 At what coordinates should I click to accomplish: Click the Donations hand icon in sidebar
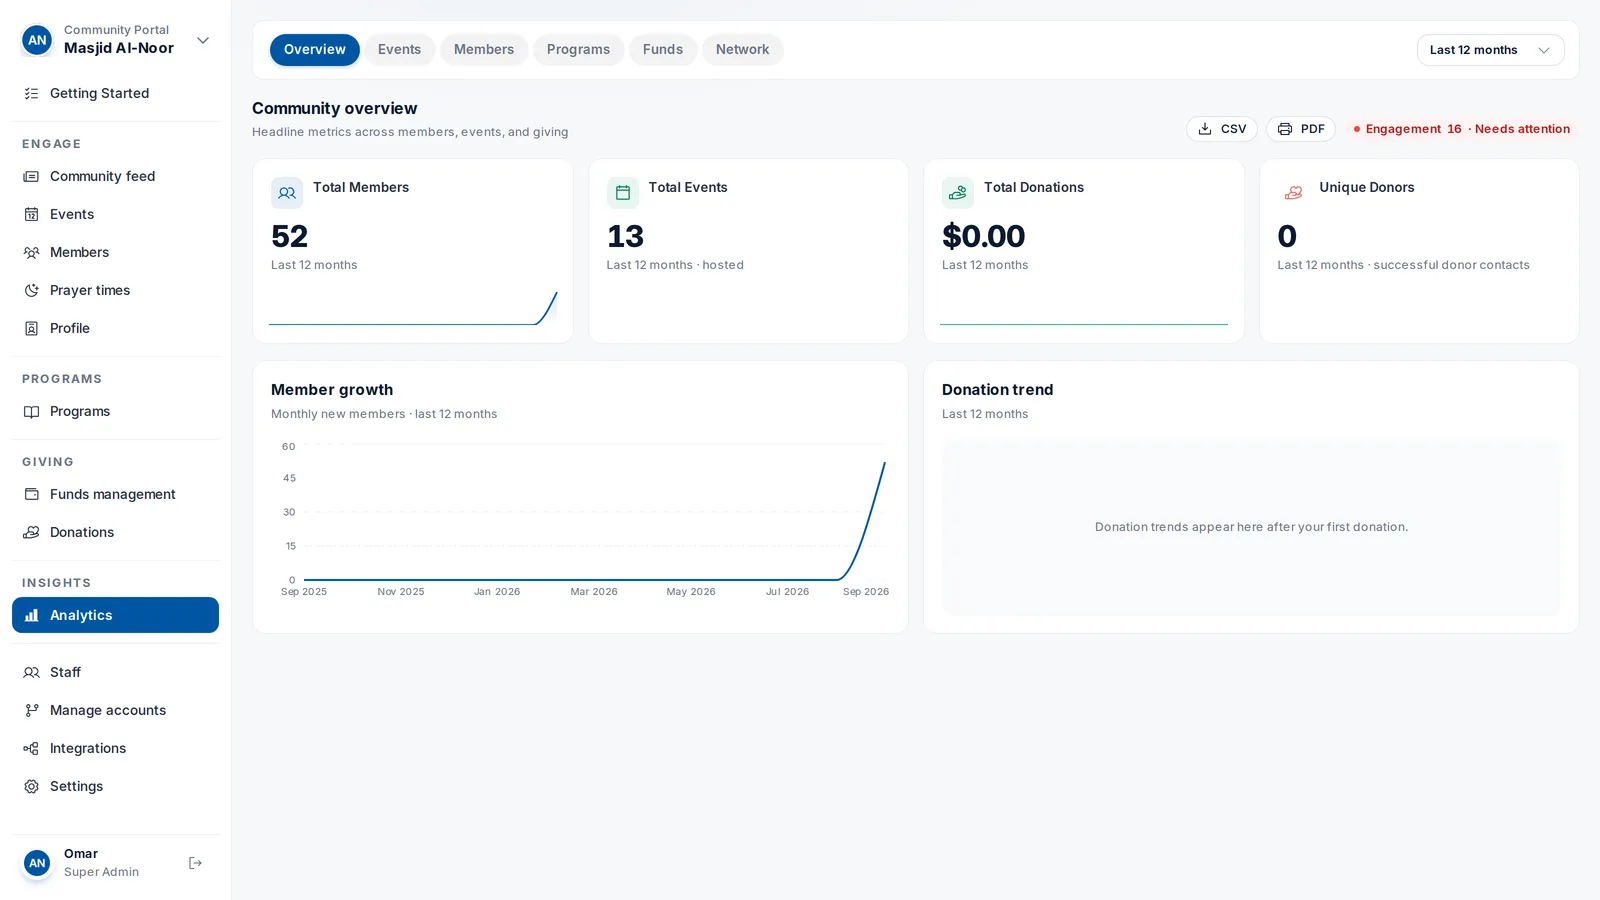(31, 532)
